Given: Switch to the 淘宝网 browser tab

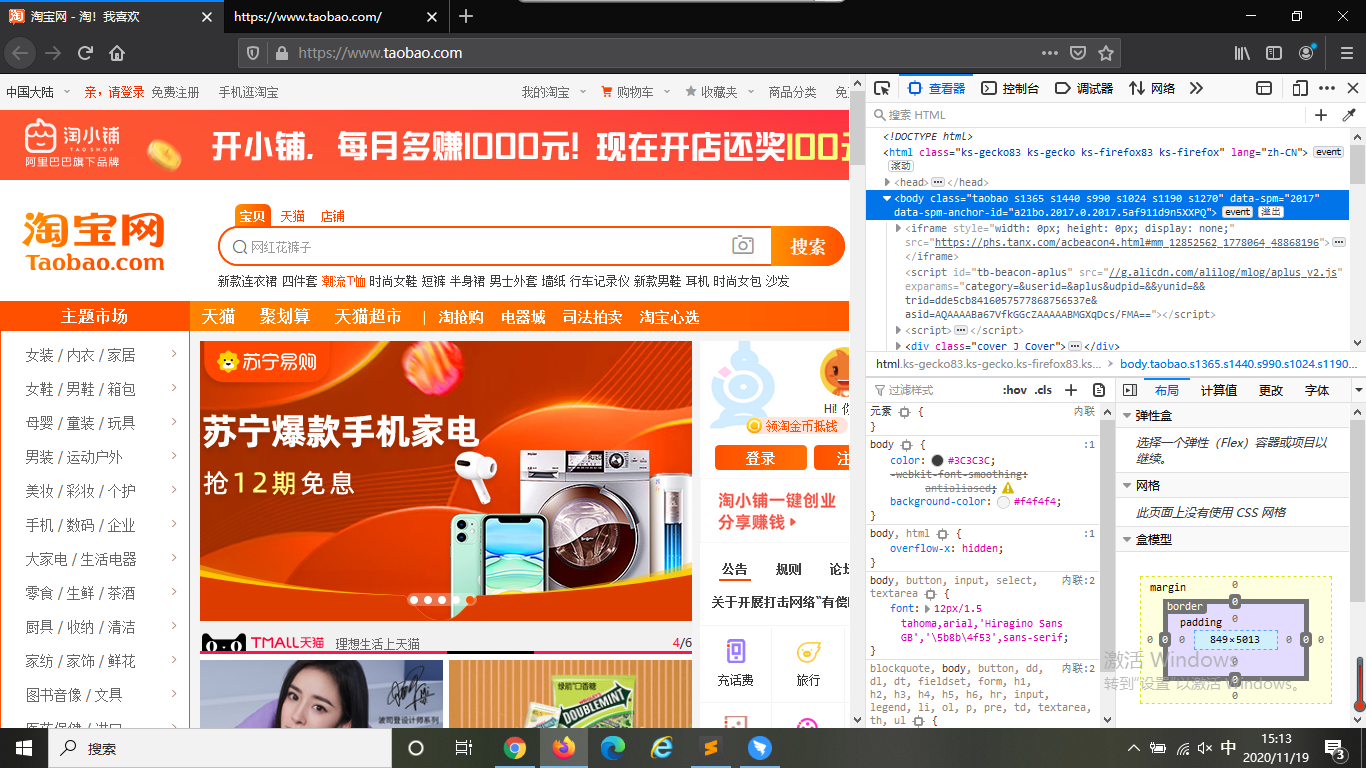Looking at the screenshot, I should (112, 17).
